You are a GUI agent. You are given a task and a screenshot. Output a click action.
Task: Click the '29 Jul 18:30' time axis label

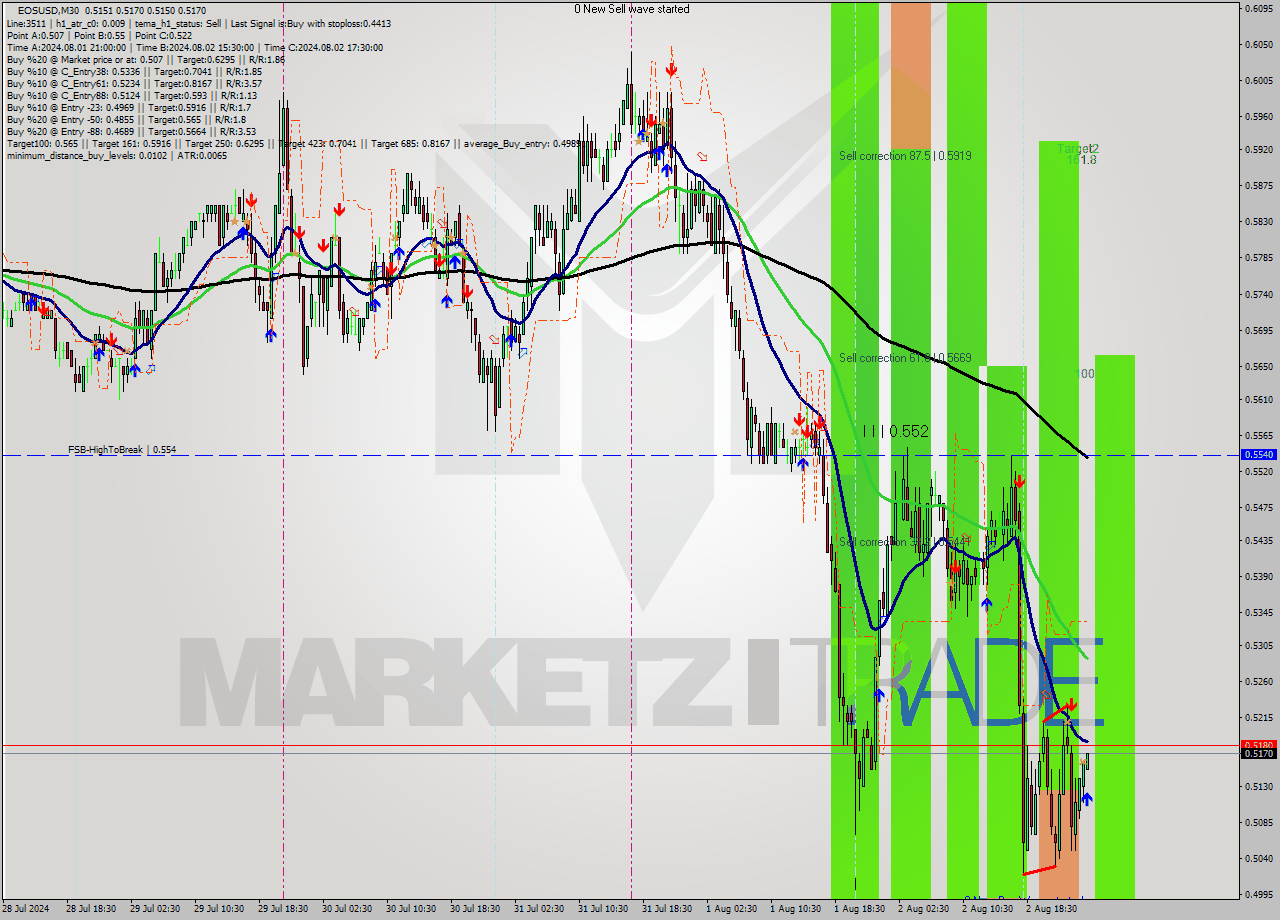284,909
